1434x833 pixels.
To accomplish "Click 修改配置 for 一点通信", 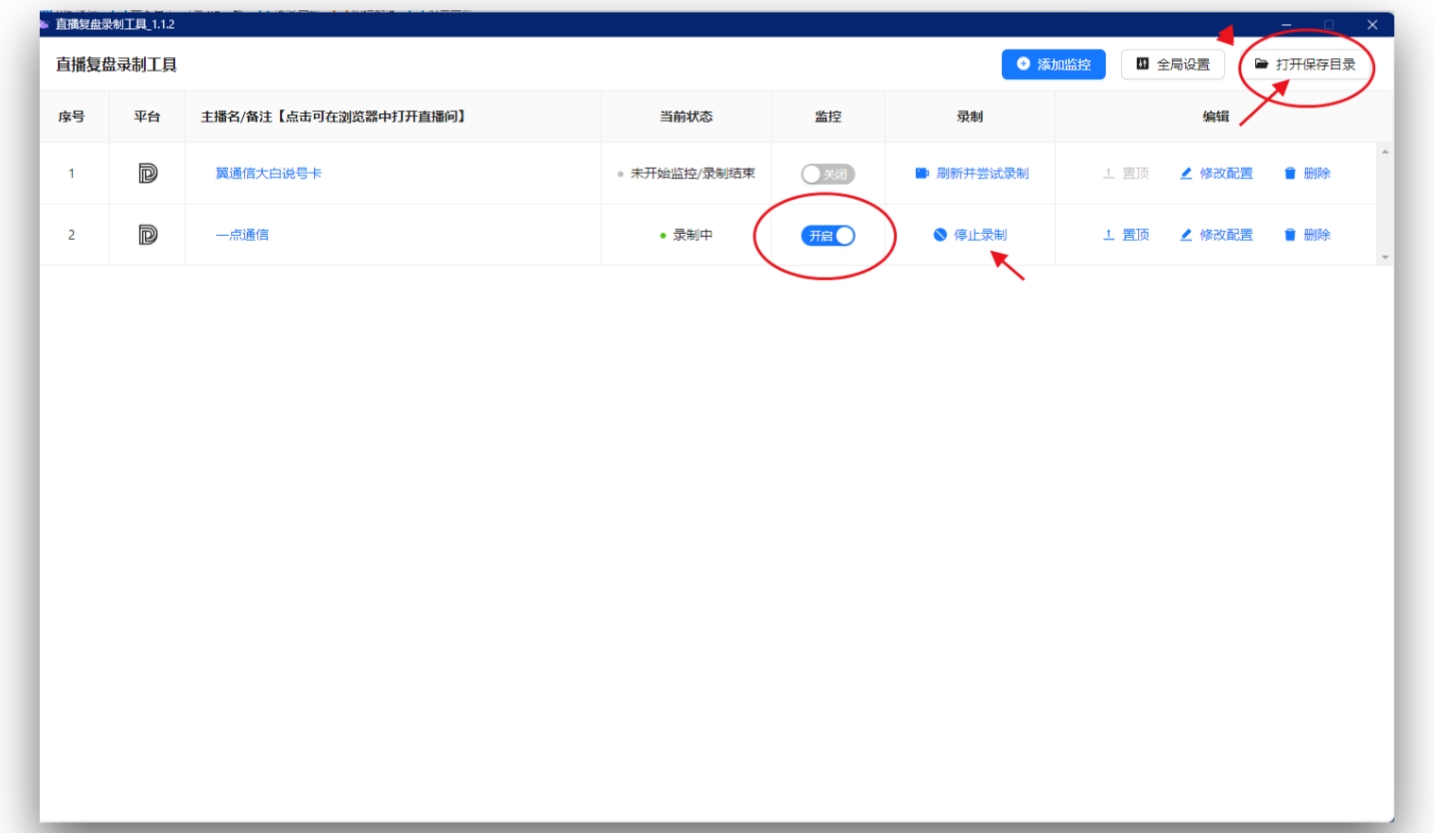I will 1225,235.
